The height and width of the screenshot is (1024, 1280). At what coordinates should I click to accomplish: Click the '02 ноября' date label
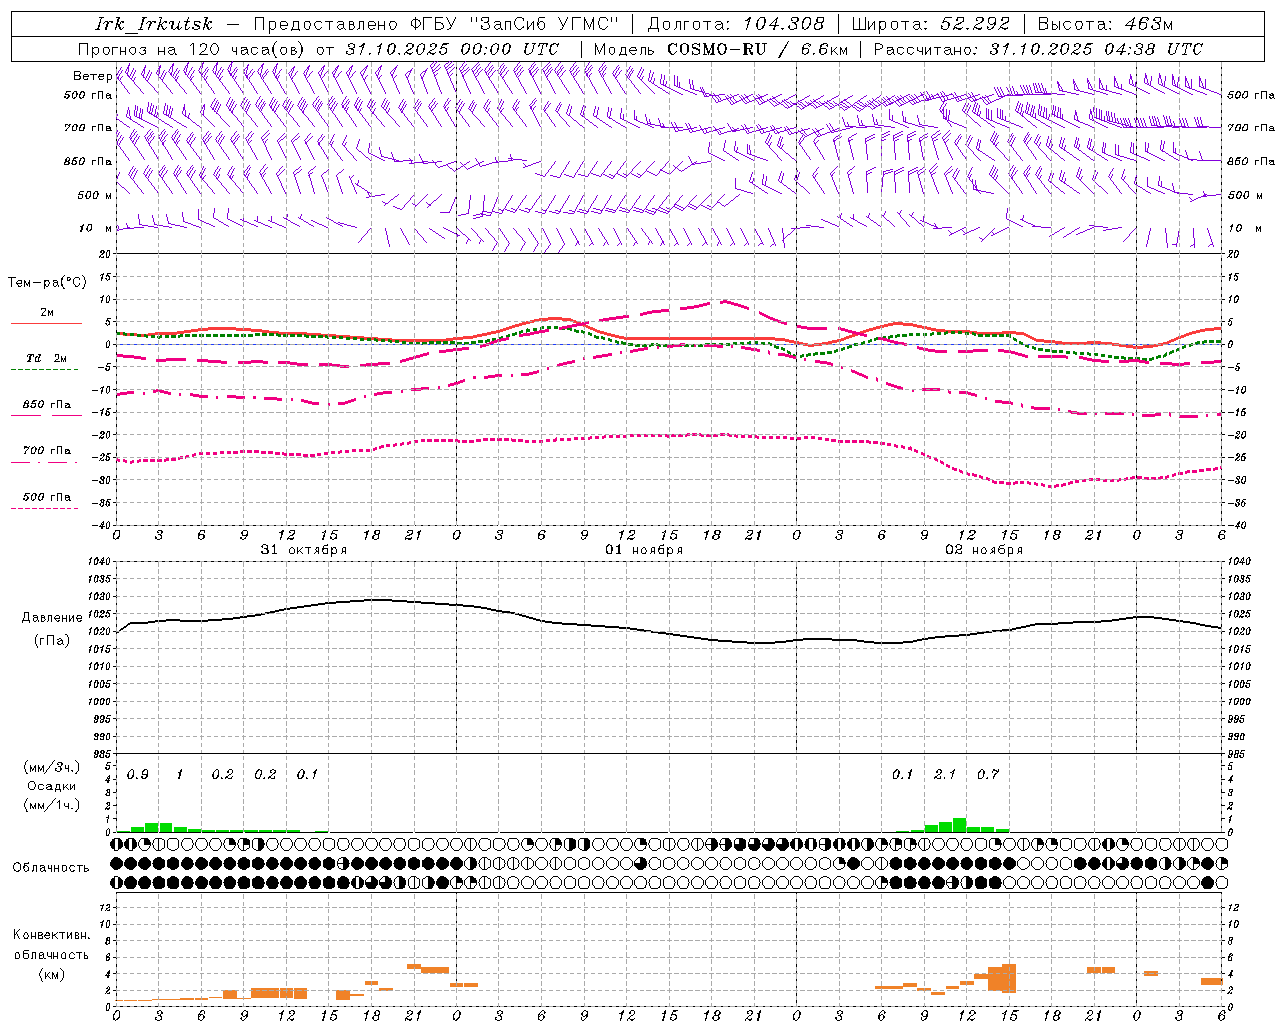(984, 550)
